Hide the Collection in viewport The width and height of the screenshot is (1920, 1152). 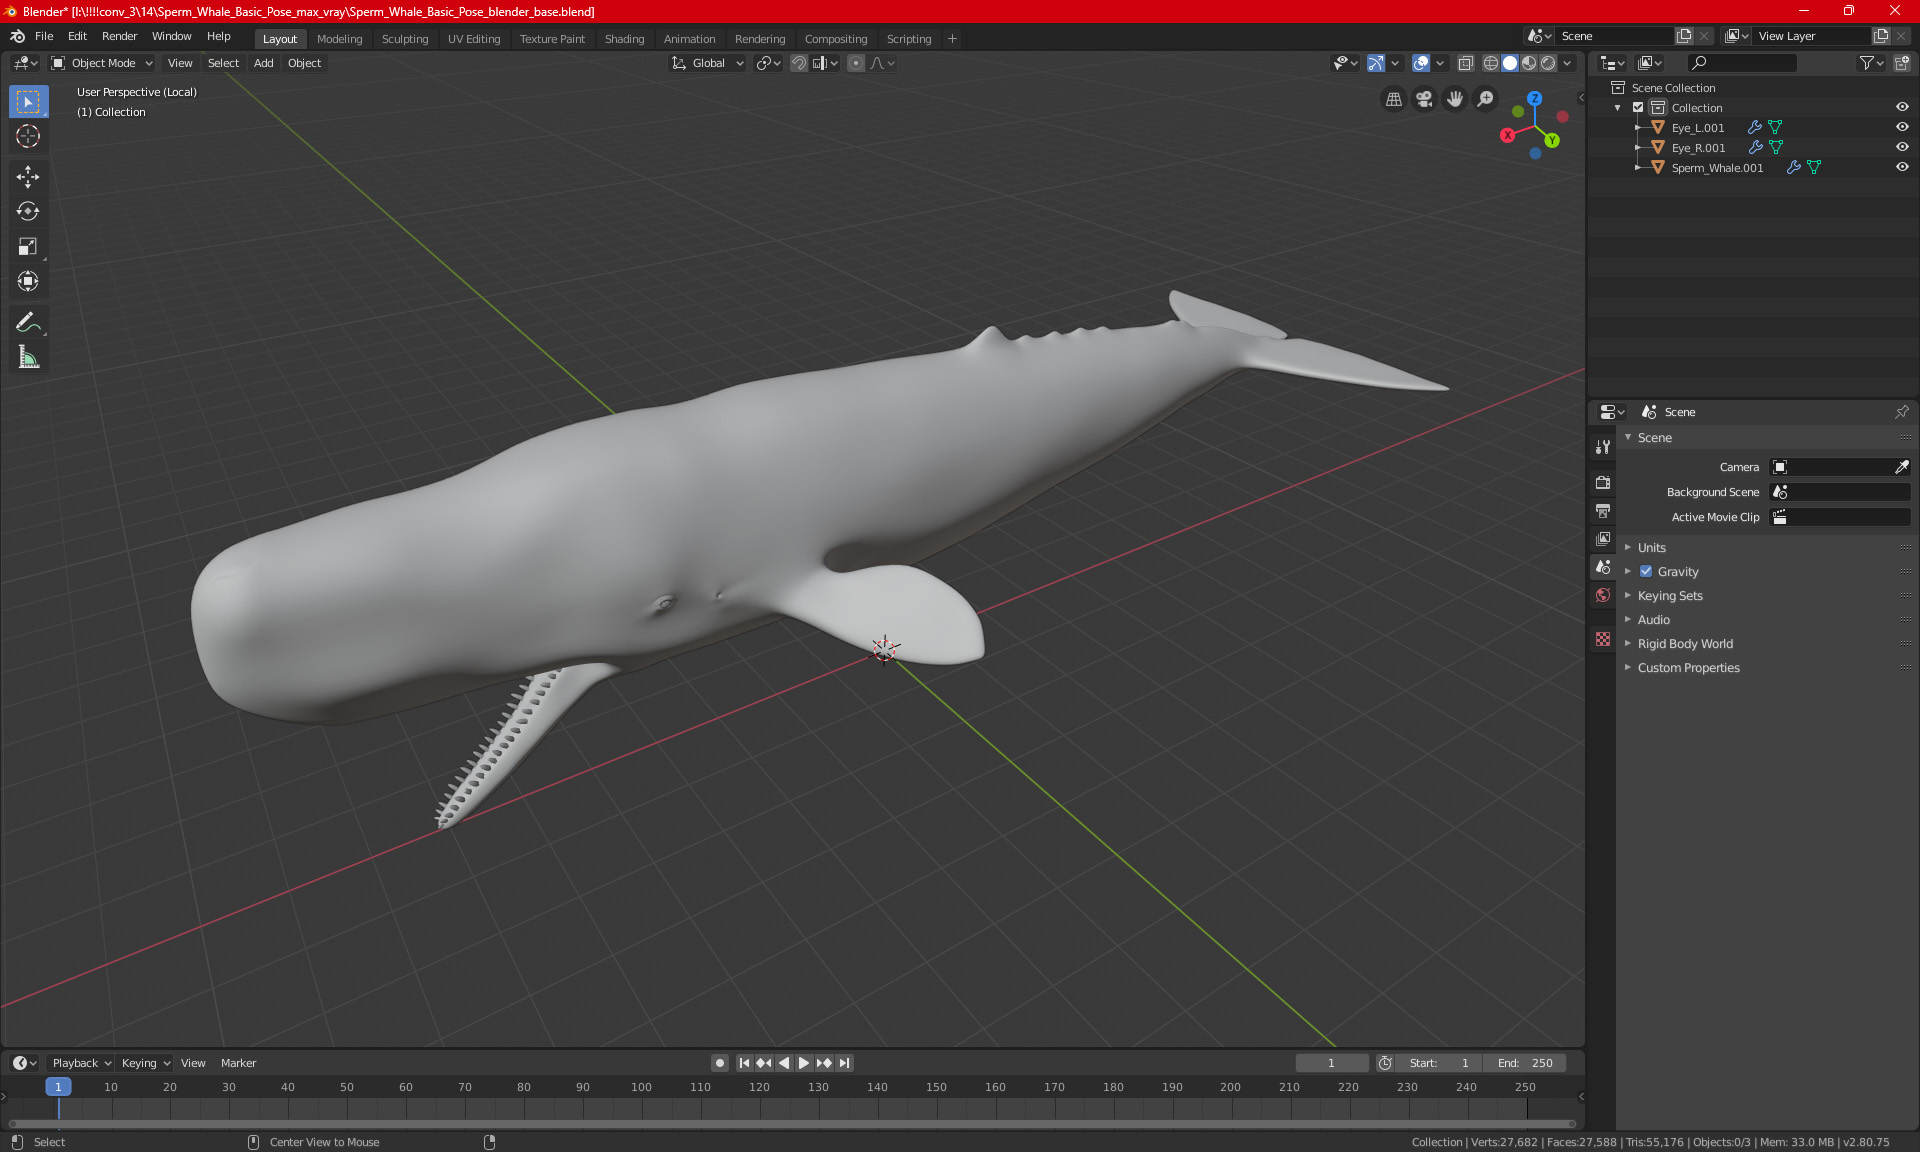pos(1902,108)
